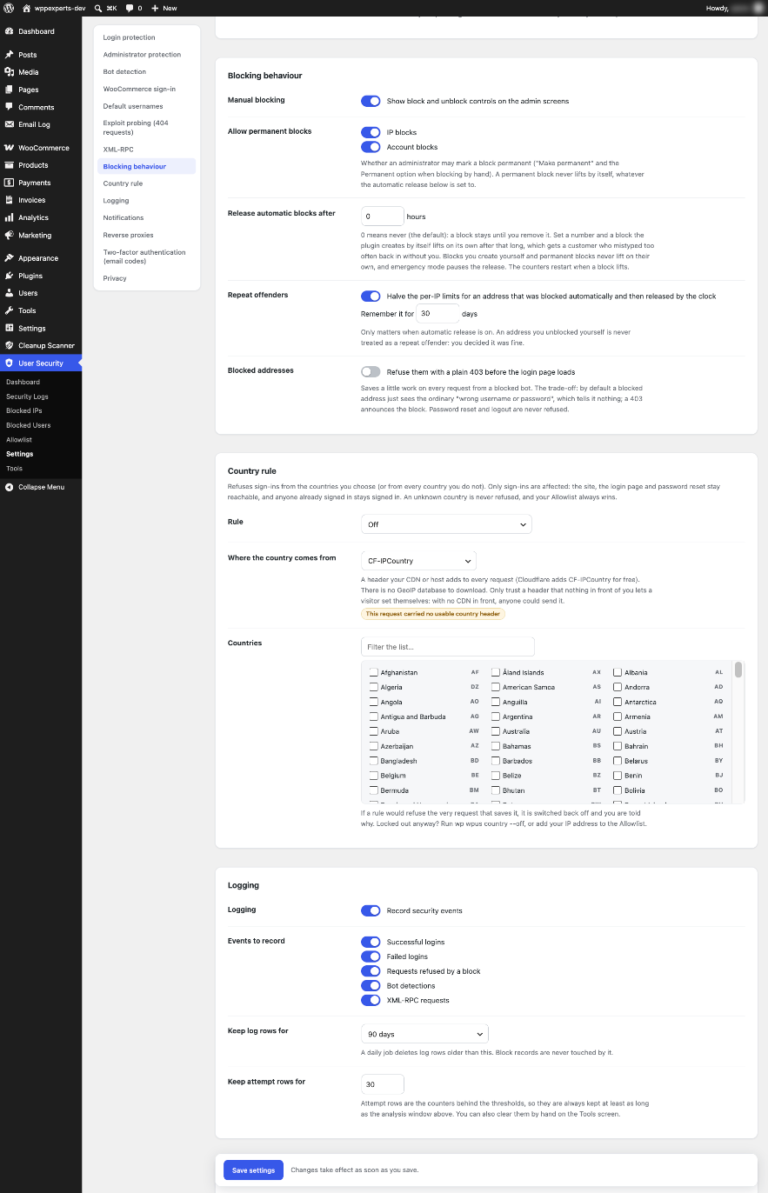
Task: Open Security Logs submenu link
Action: [27, 396]
